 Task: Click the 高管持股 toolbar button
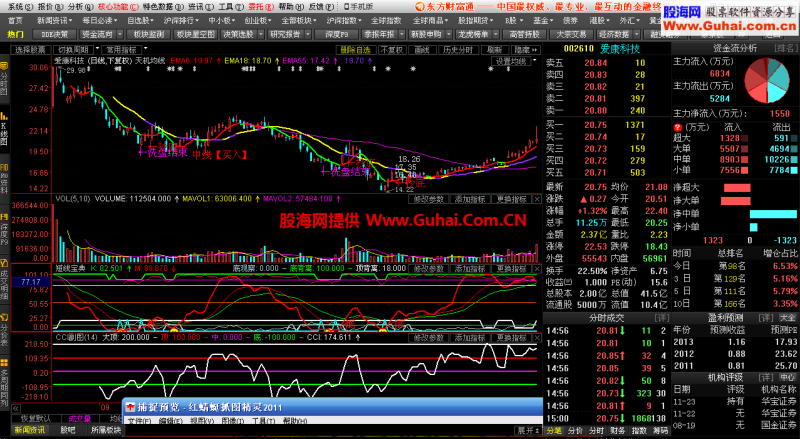pos(523,33)
